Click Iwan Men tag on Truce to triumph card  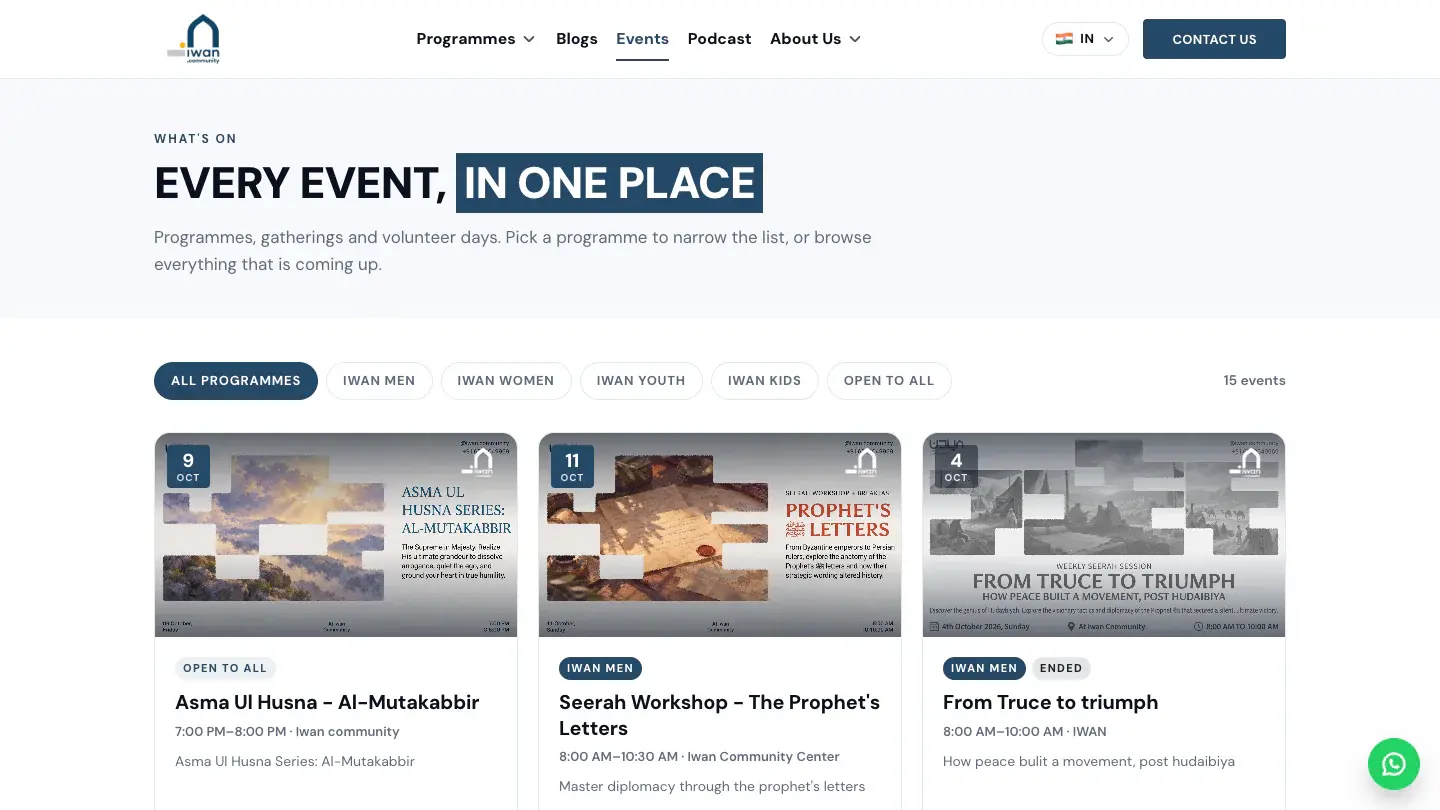984,668
